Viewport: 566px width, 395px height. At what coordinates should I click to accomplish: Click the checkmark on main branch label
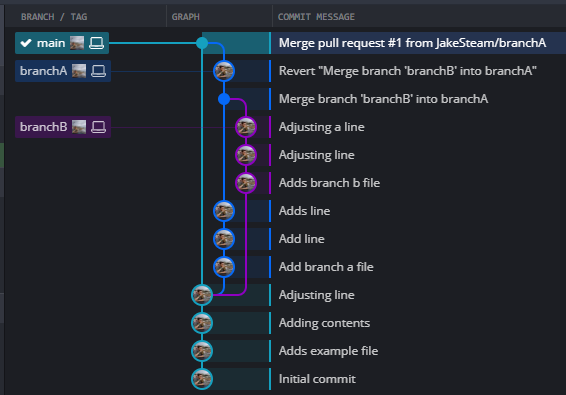[x=26, y=43]
